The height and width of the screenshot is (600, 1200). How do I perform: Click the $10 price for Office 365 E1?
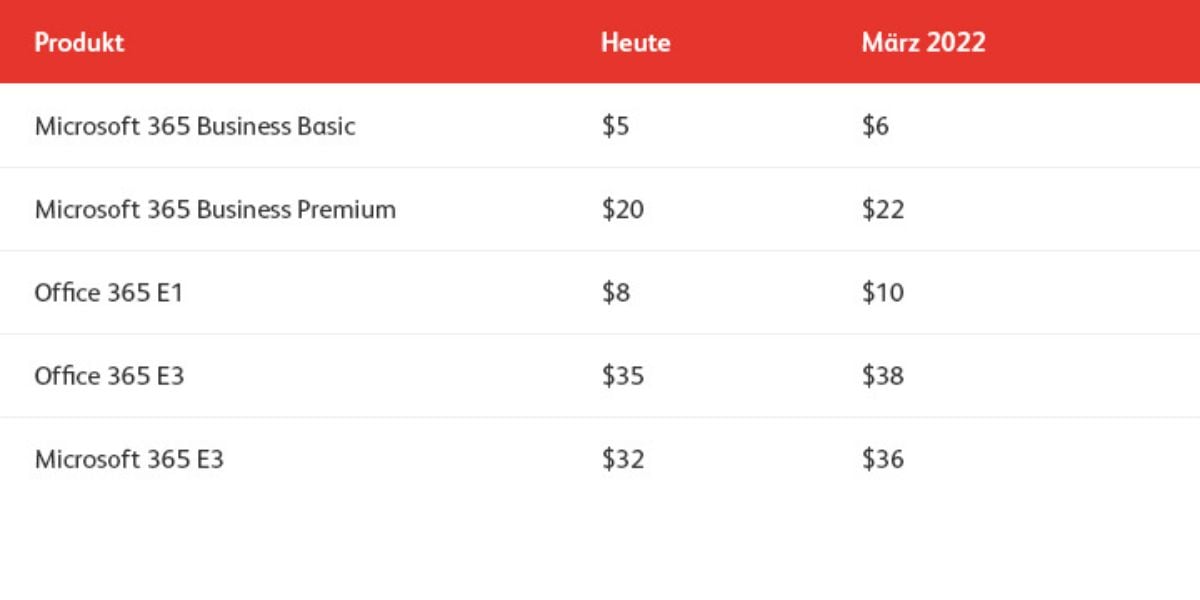[x=882, y=293]
